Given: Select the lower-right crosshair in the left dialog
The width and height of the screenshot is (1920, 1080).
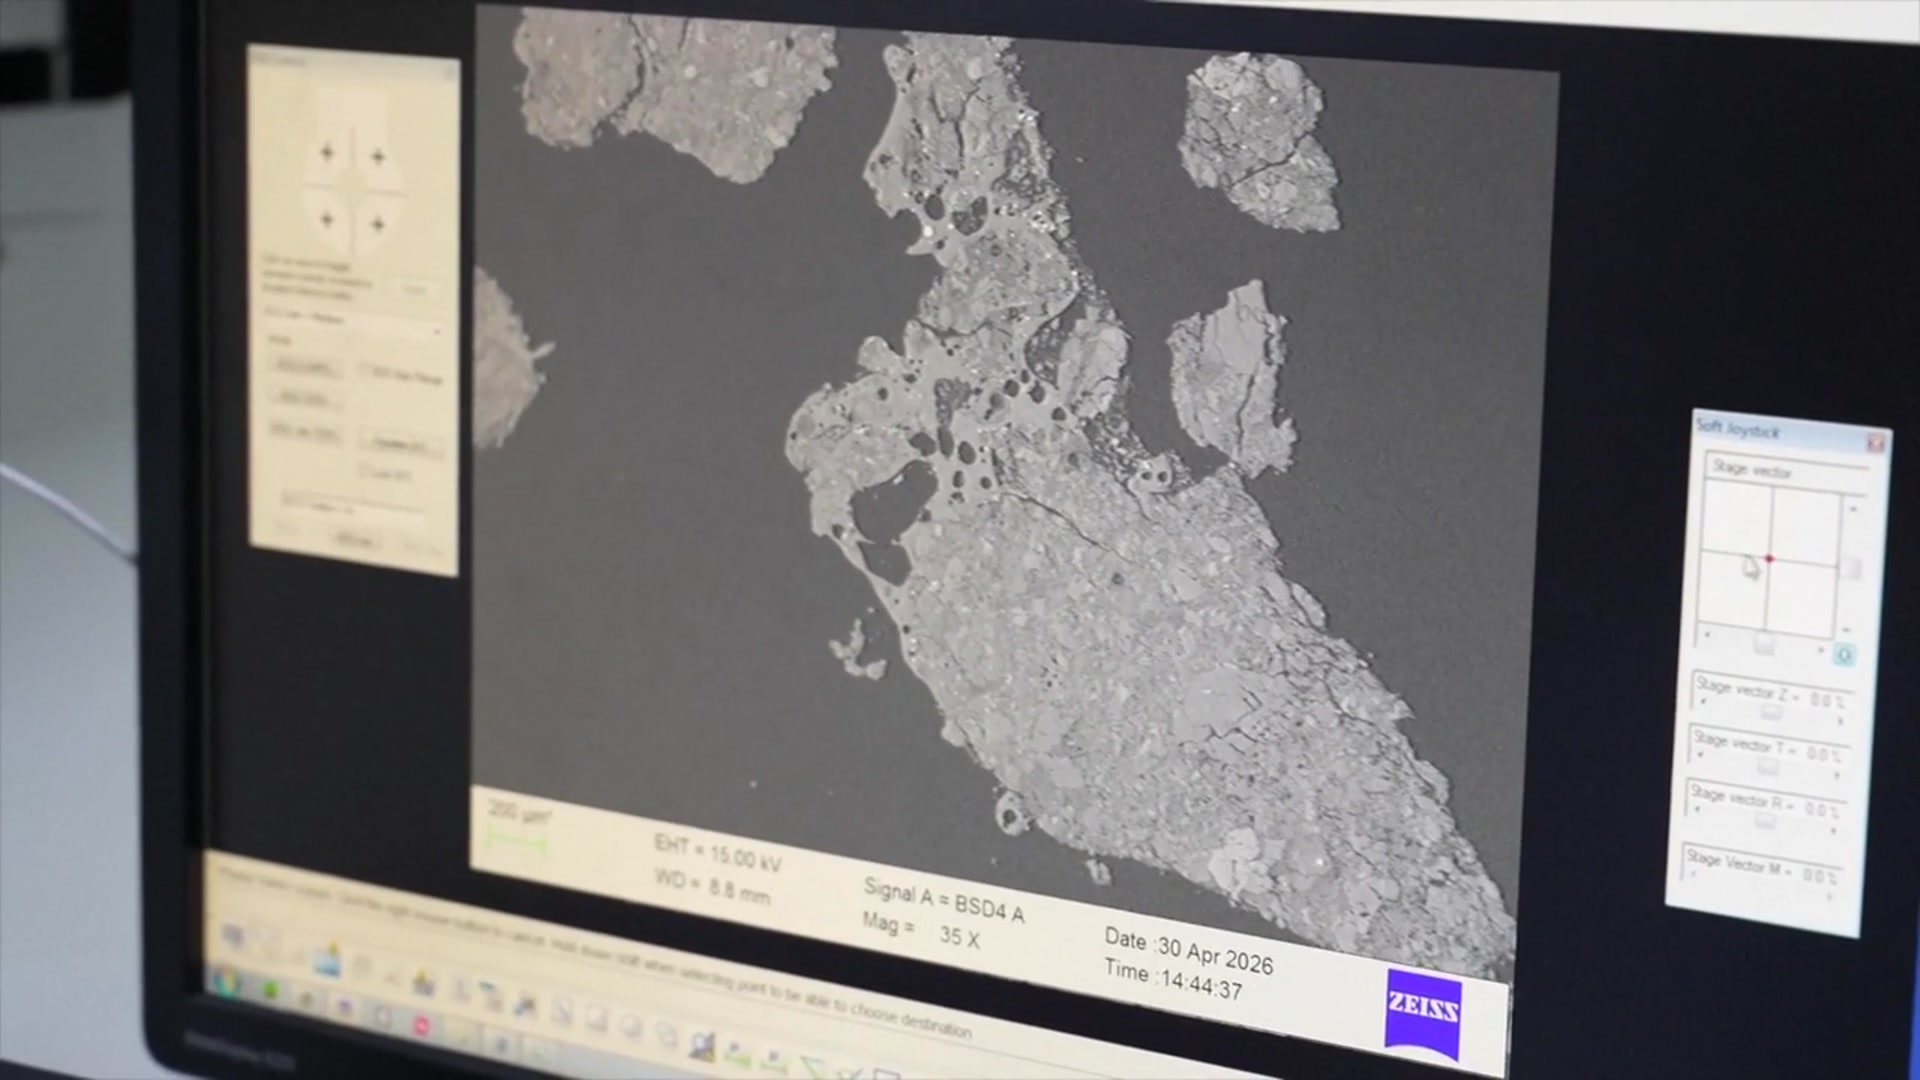Looking at the screenshot, I should [x=378, y=224].
